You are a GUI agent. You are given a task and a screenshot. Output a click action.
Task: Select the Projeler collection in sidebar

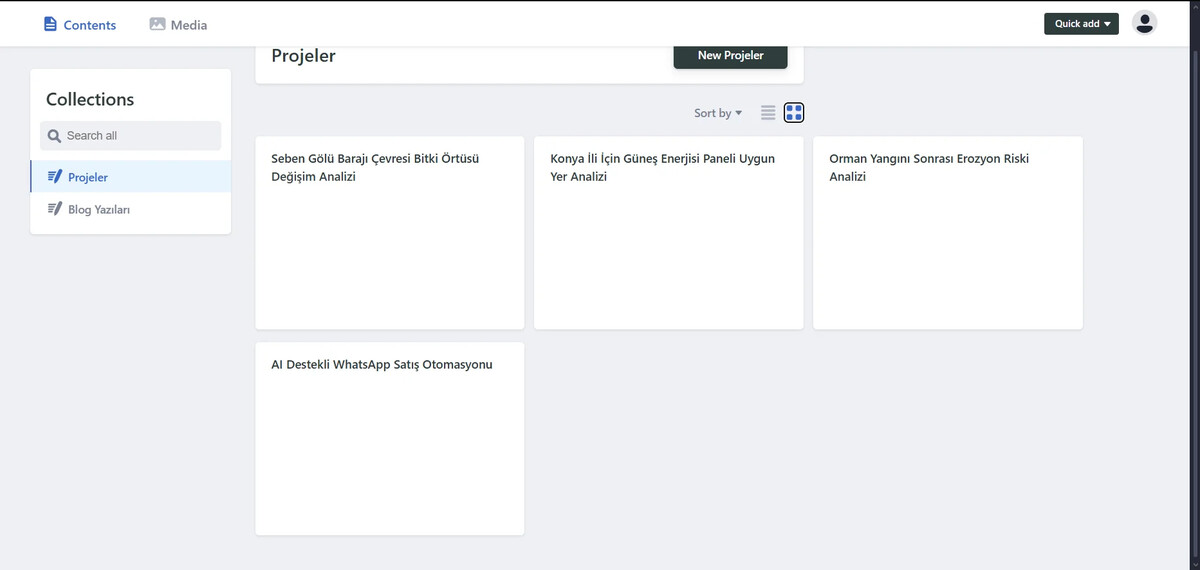click(x=88, y=178)
